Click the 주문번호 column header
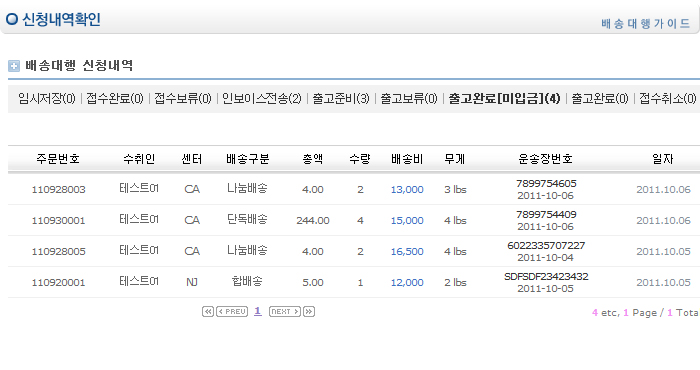The height and width of the screenshot is (370, 700). (x=58, y=159)
